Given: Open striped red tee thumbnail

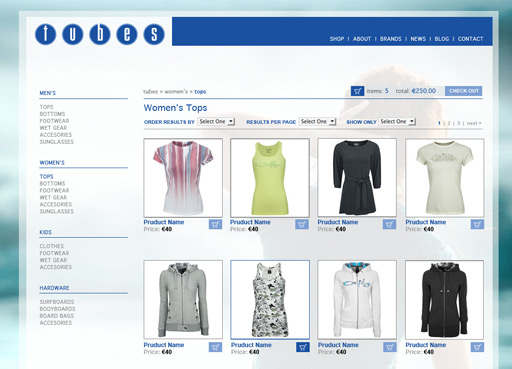Looking at the screenshot, I should click(183, 178).
